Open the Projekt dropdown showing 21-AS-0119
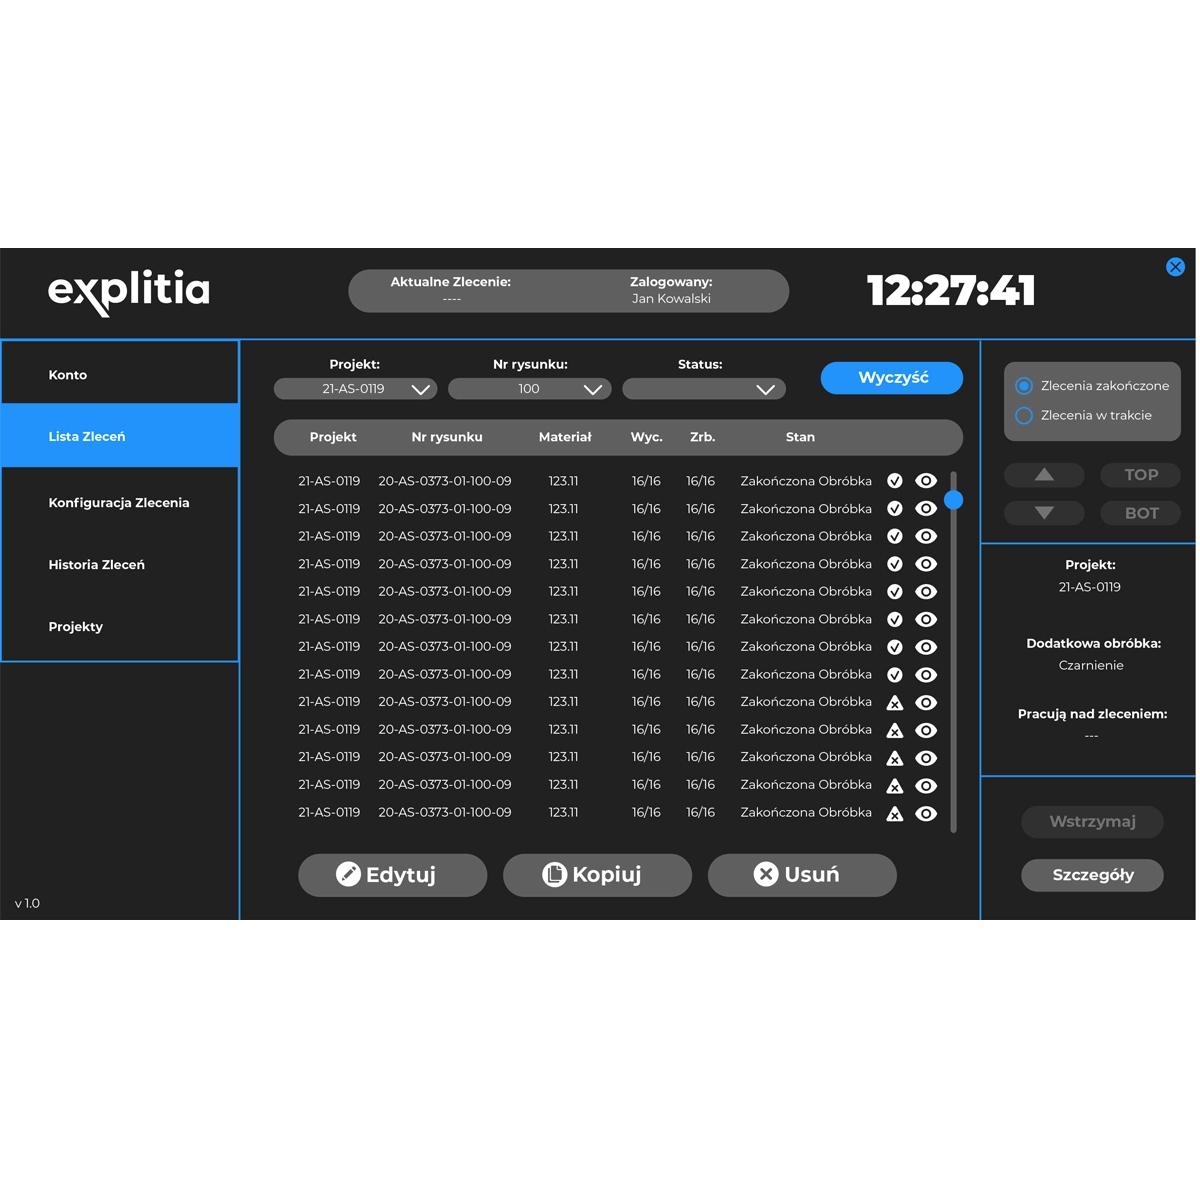Image resolution: width=1200 pixels, height=1200 pixels. 355,389
